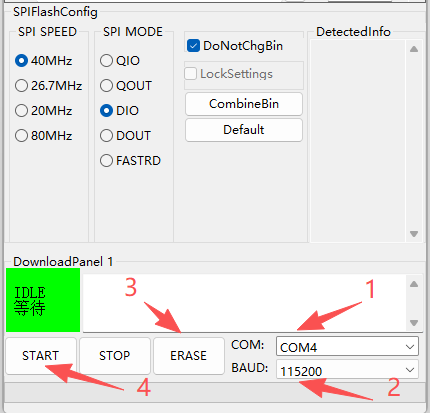Click the download log scroll down arrow
430x413 pixels.
414,323
